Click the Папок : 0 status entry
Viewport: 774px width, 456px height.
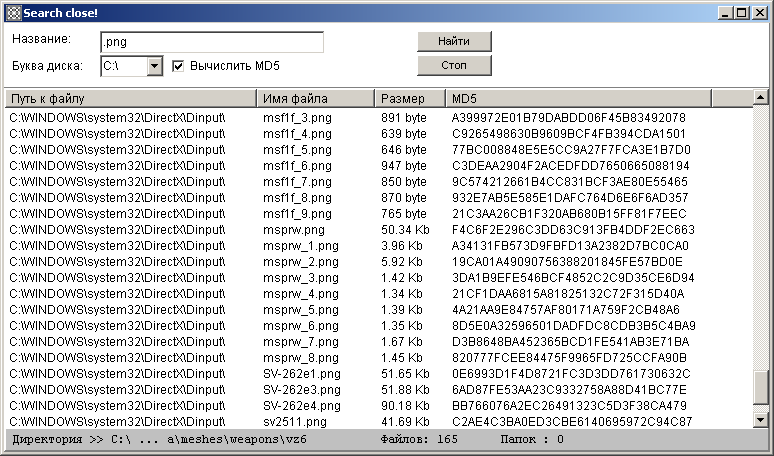pos(532,439)
